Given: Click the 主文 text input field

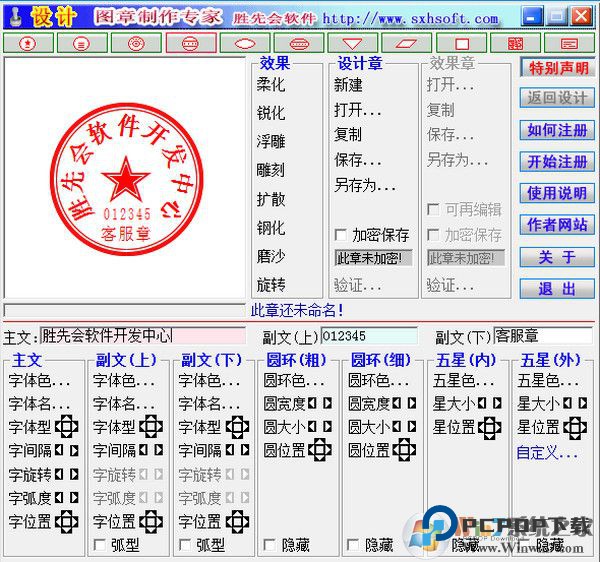Looking at the screenshot, I should pos(143,336).
